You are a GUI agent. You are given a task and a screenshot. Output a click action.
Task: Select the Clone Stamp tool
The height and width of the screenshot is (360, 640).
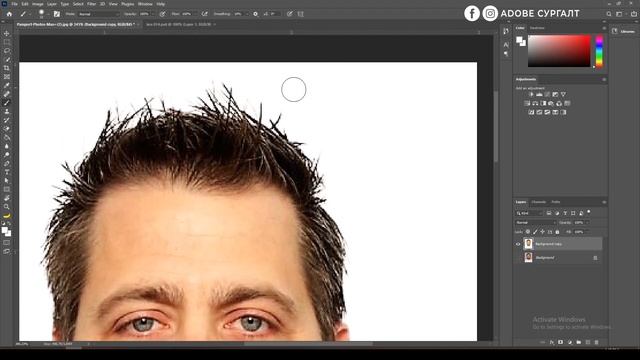(7, 111)
